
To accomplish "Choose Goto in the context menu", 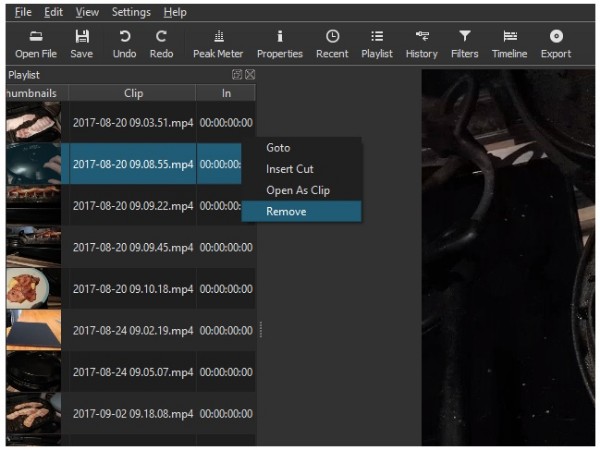I will tap(302, 148).
